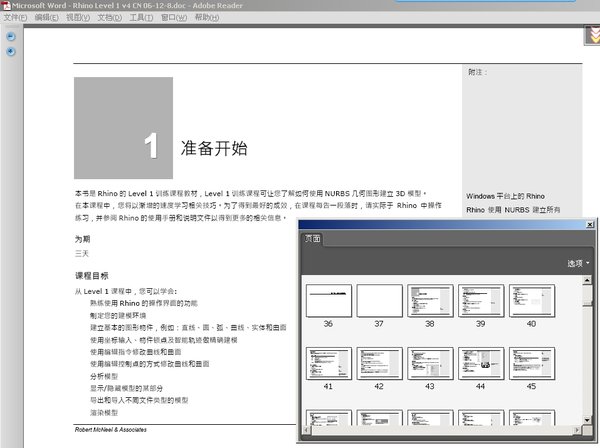The height and width of the screenshot is (448, 600).
Task: Click the 三天 duration text
Action: pos(82,254)
